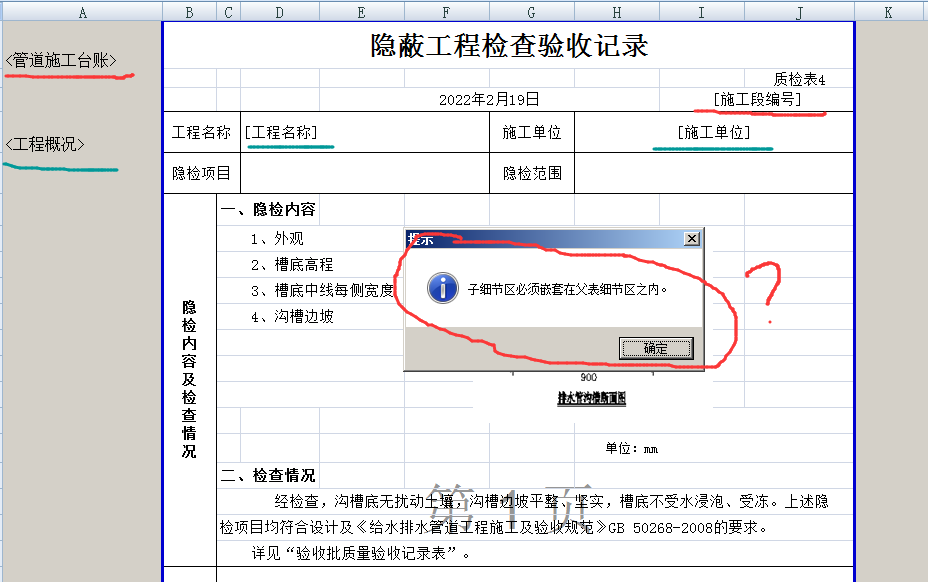Click the 排水管沟槽断面图 diagram caption
Viewport: 928px width, 582px height.
tap(591, 398)
